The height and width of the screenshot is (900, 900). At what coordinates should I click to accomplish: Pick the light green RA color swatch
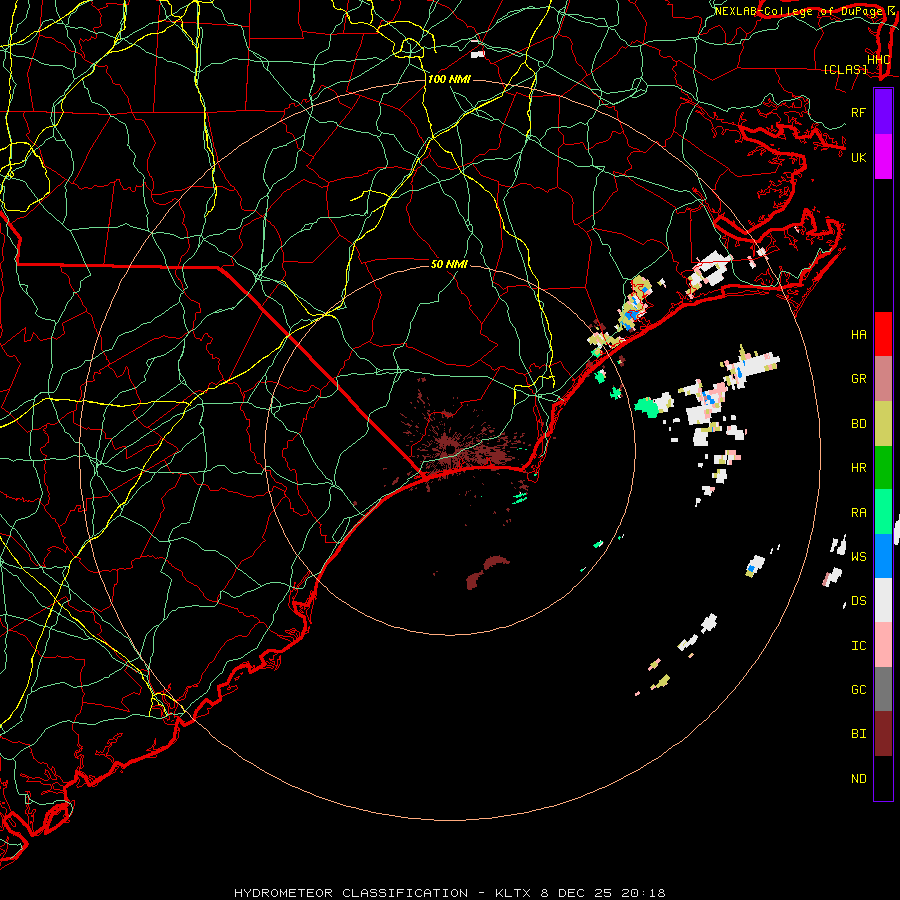[883, 512]
